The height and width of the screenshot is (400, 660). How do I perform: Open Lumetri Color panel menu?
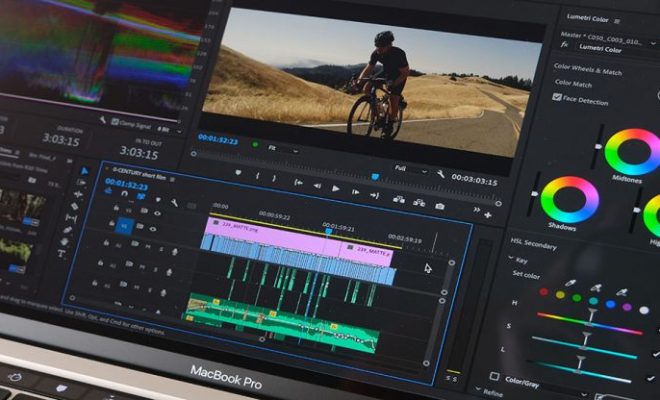tap(617, 21)
